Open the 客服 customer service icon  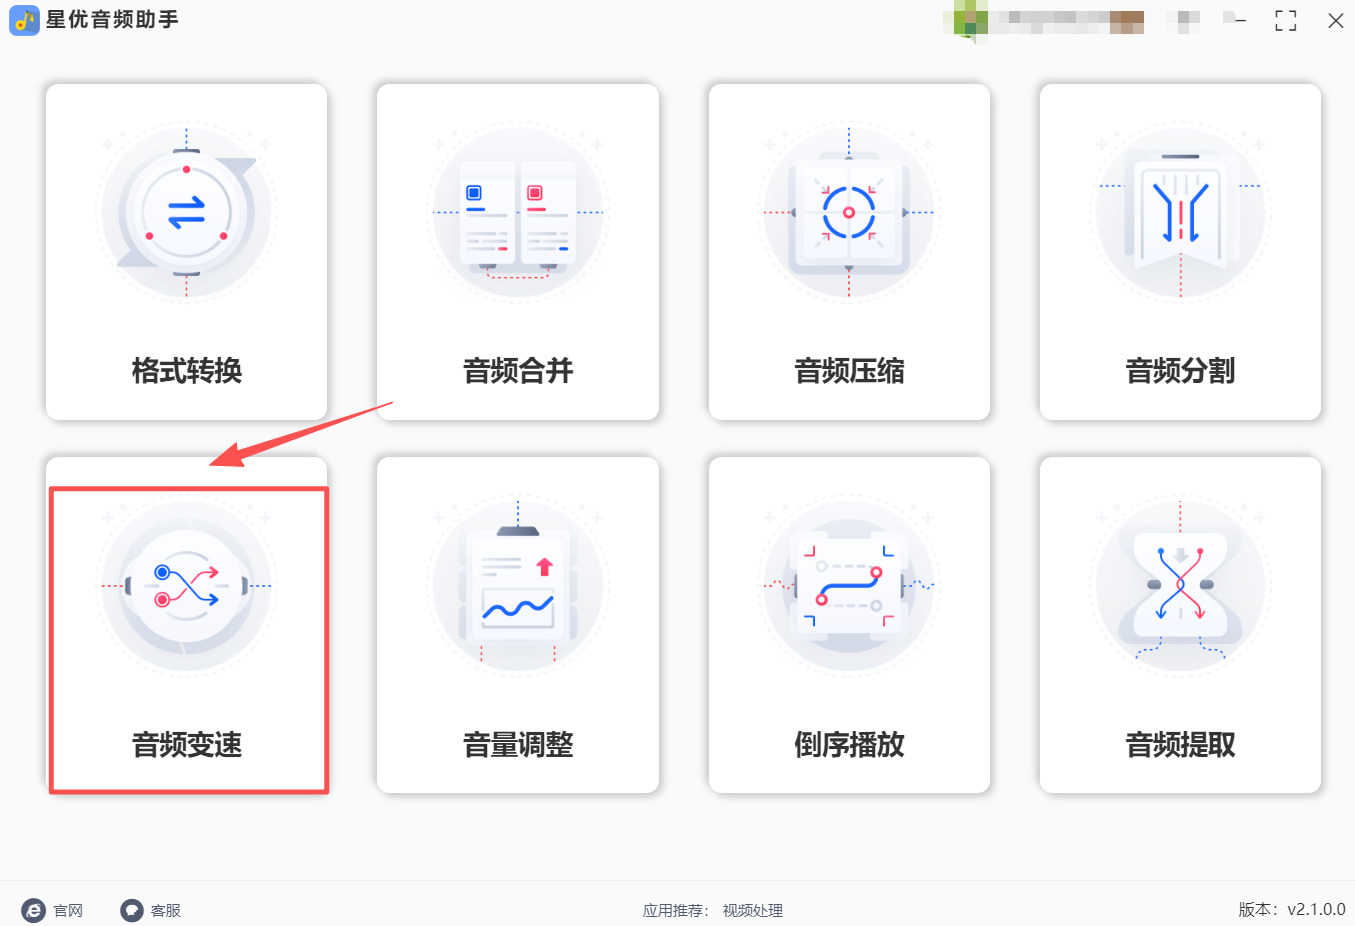coord(132,910)
